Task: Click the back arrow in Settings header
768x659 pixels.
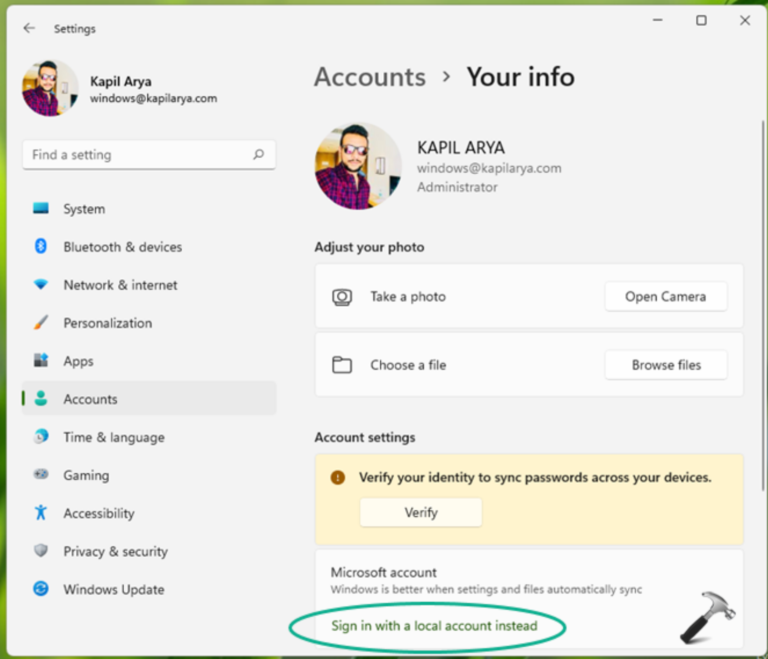Action: click(x=29, y=28)
